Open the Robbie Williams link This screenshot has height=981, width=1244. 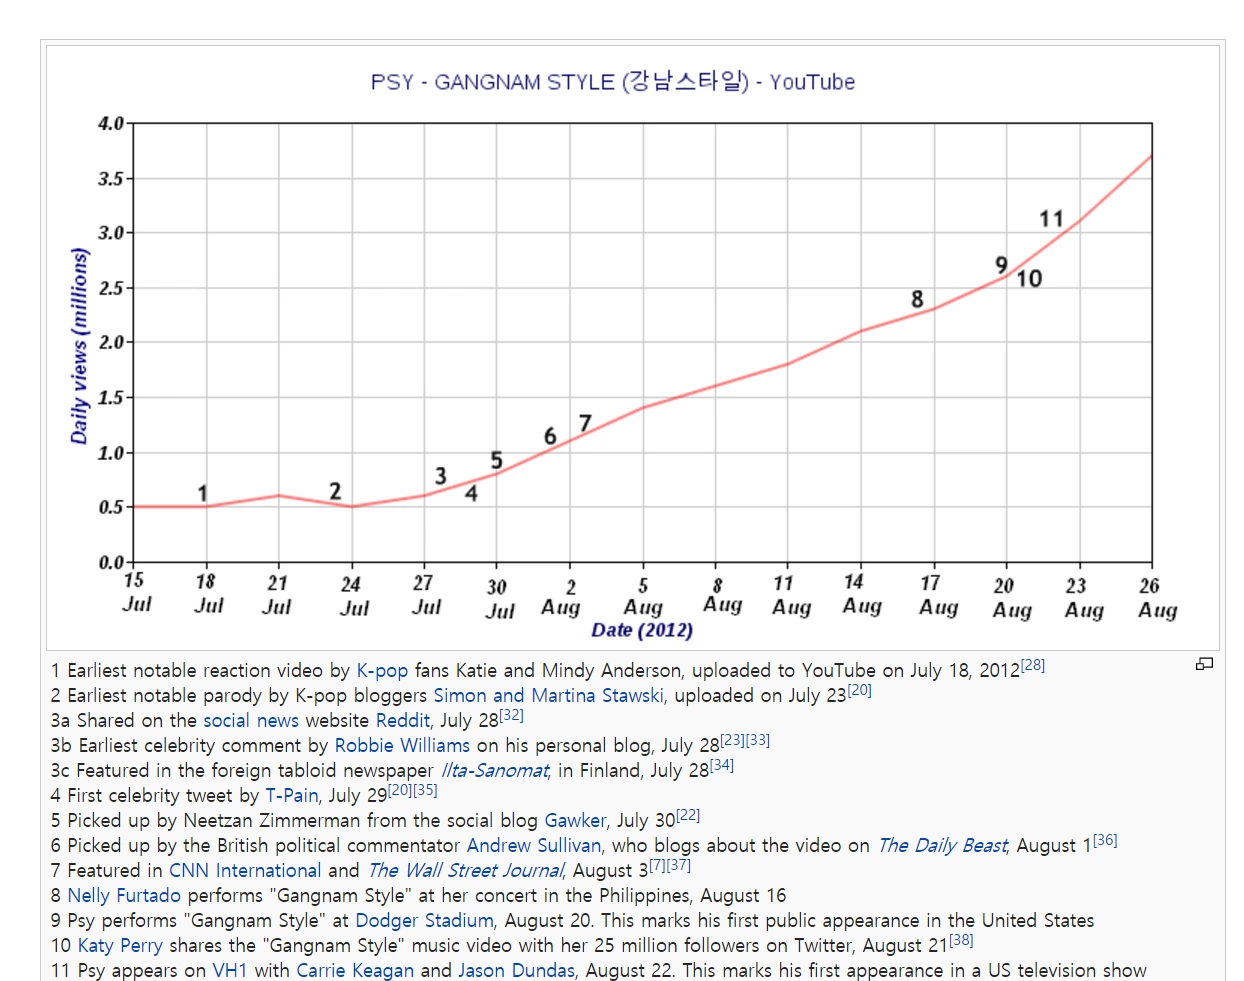point(402,745)
